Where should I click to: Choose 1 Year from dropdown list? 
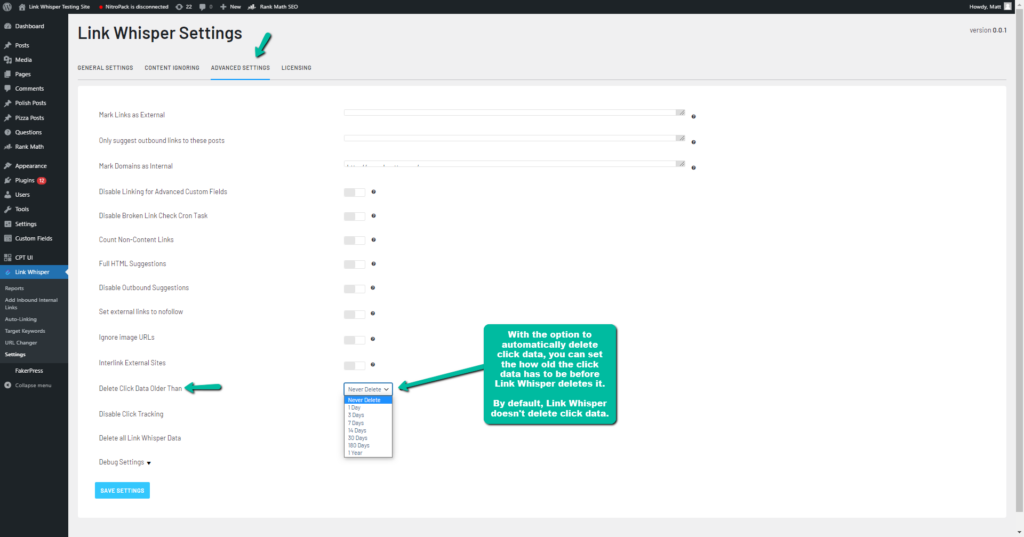coord(368,453)
